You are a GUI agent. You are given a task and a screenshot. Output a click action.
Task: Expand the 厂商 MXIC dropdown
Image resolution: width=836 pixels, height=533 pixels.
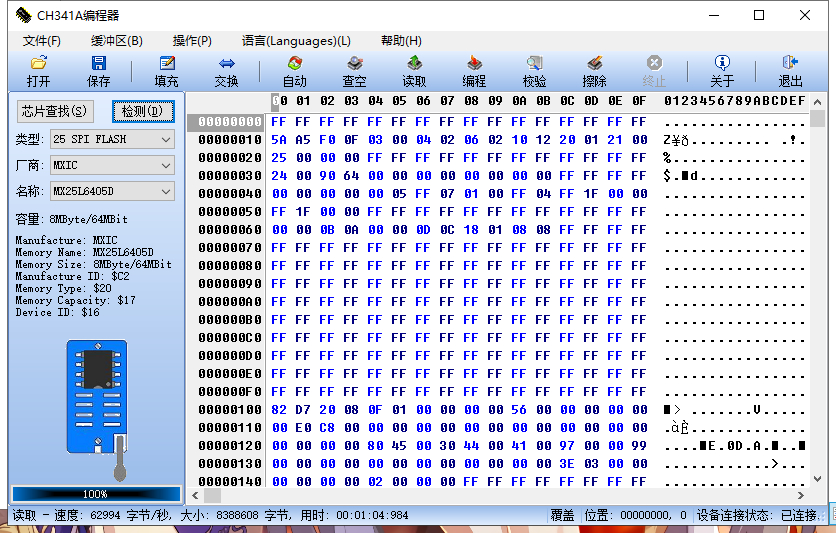[166, 165]
